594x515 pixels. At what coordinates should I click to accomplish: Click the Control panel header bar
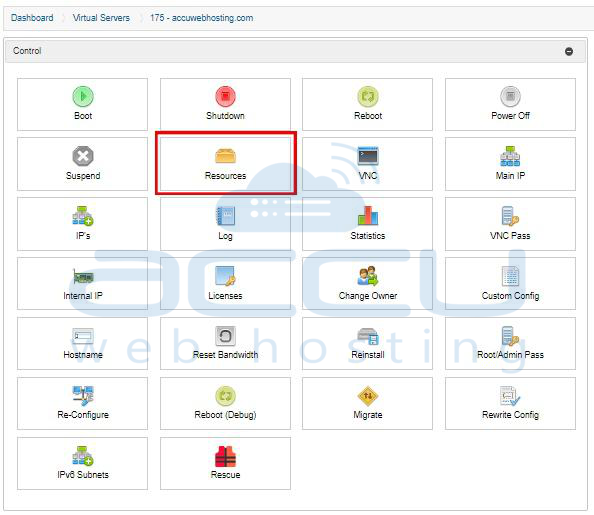tap(295, 51)
